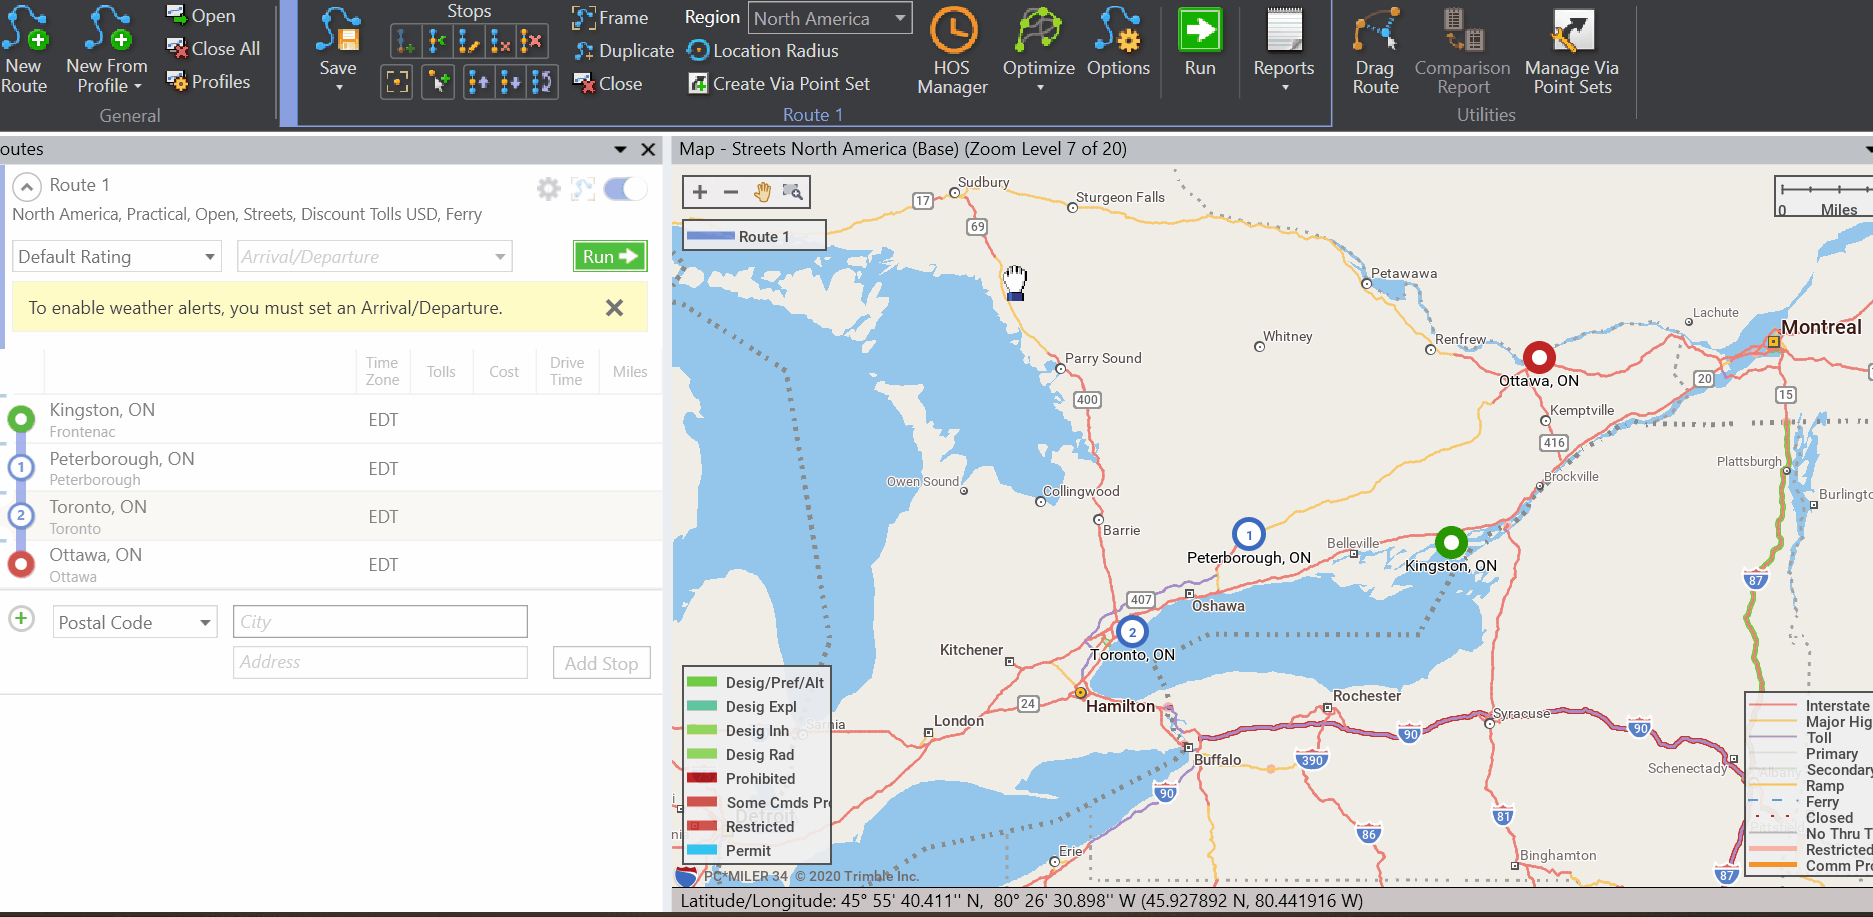Open Route 1 settings gear icon

(548, 189)
